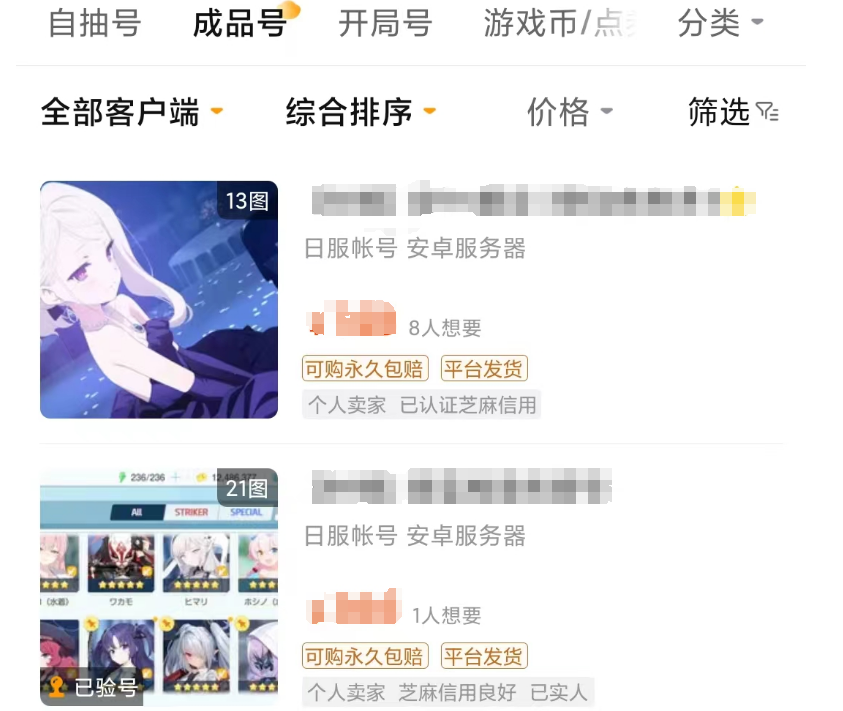The height and width of the screenshot is (711, 843).
Task: Click the 已验号 verified badge
Action: [92, 687]
